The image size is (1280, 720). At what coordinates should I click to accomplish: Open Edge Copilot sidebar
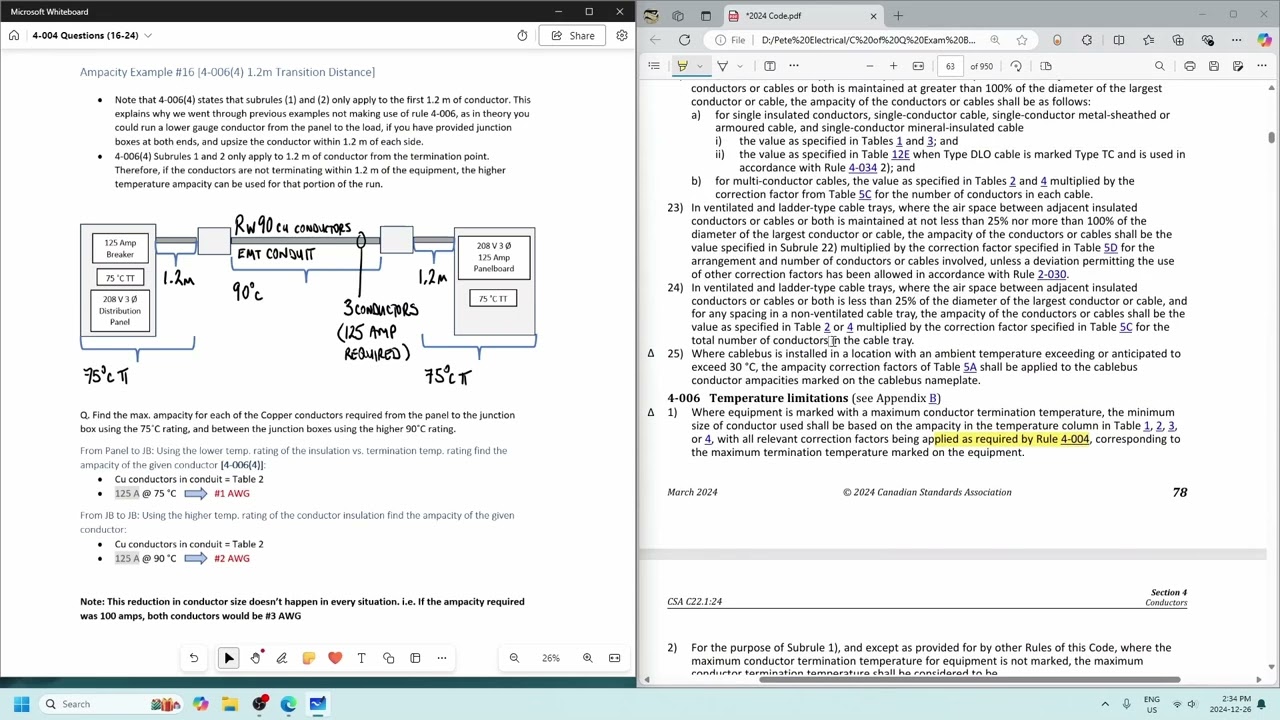1265,40
